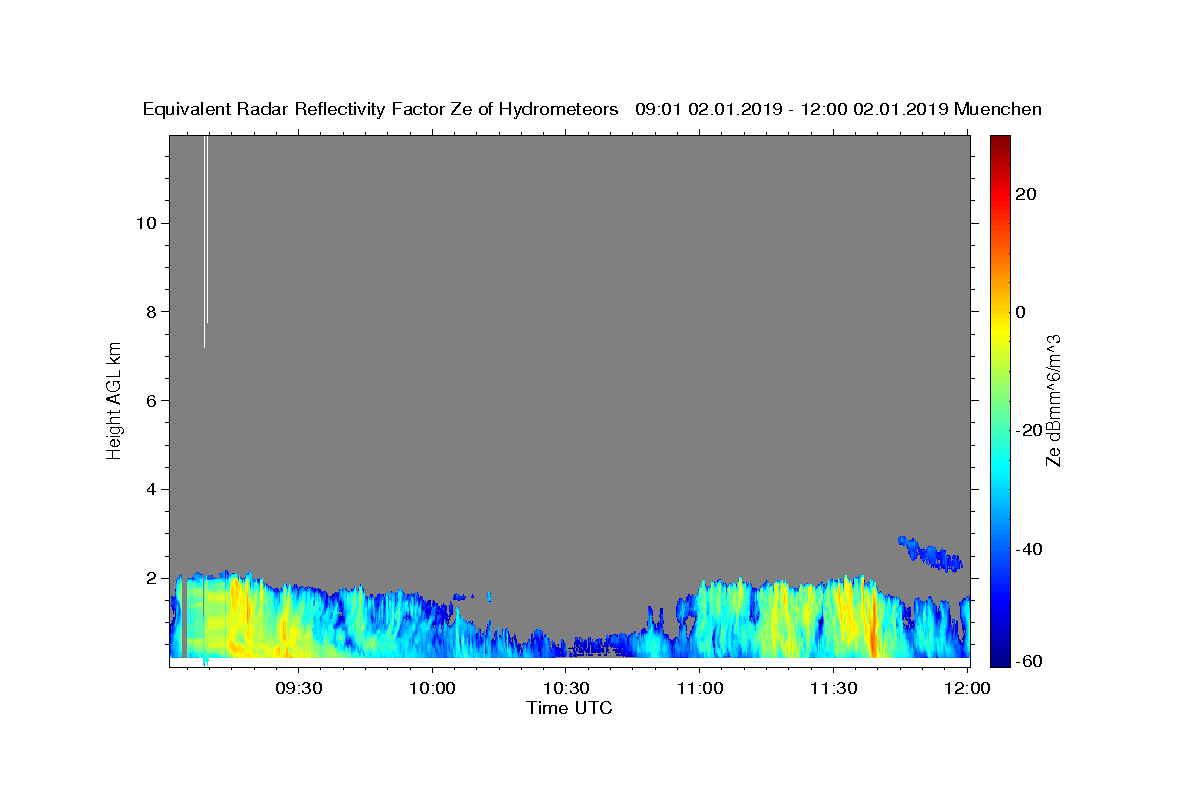Click the 10:00 time tick label
1200x800 pixels.
[x=433, y=688]
